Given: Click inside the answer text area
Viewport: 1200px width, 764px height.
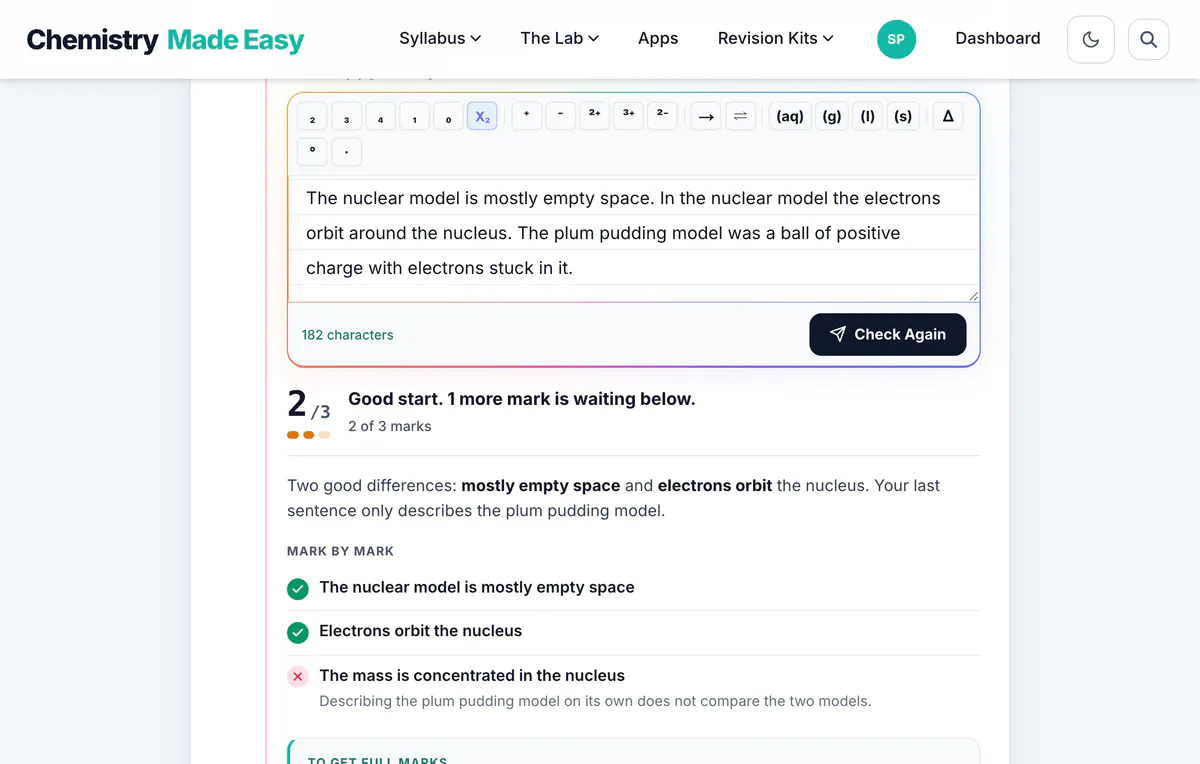Looking at the screenshot, I should 634,241.
